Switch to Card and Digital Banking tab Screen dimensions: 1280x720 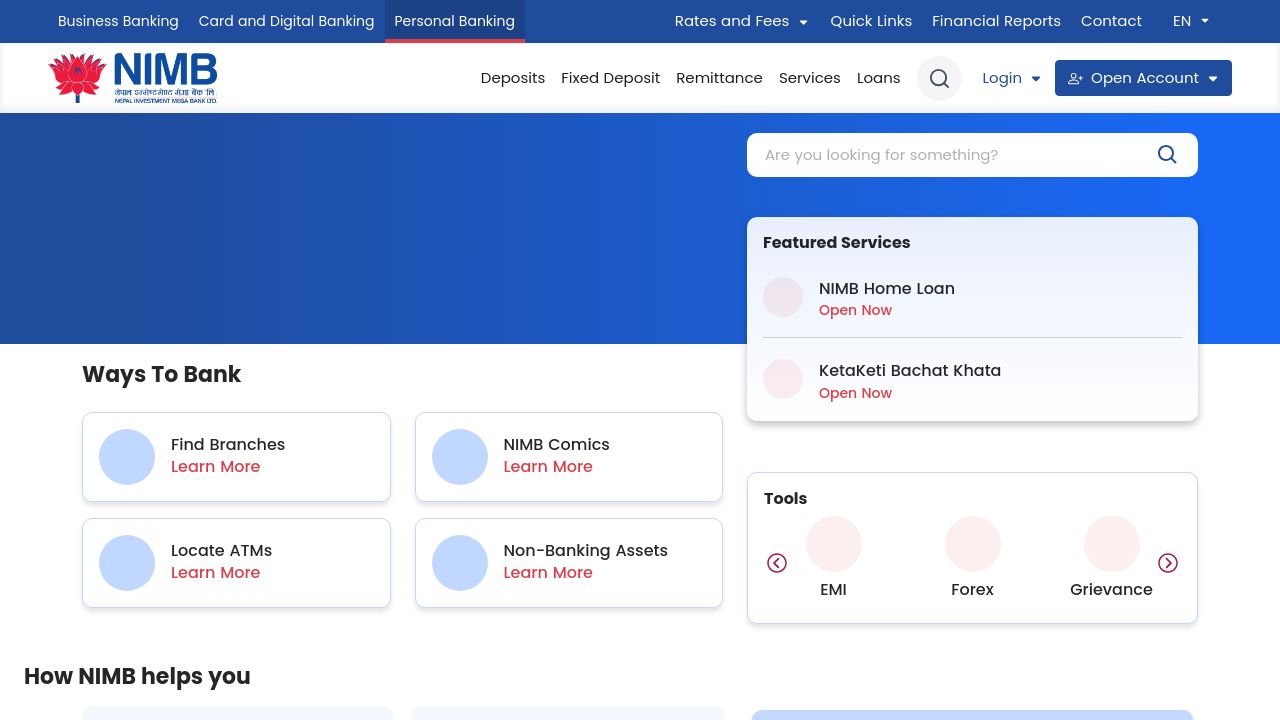[286, 21]
